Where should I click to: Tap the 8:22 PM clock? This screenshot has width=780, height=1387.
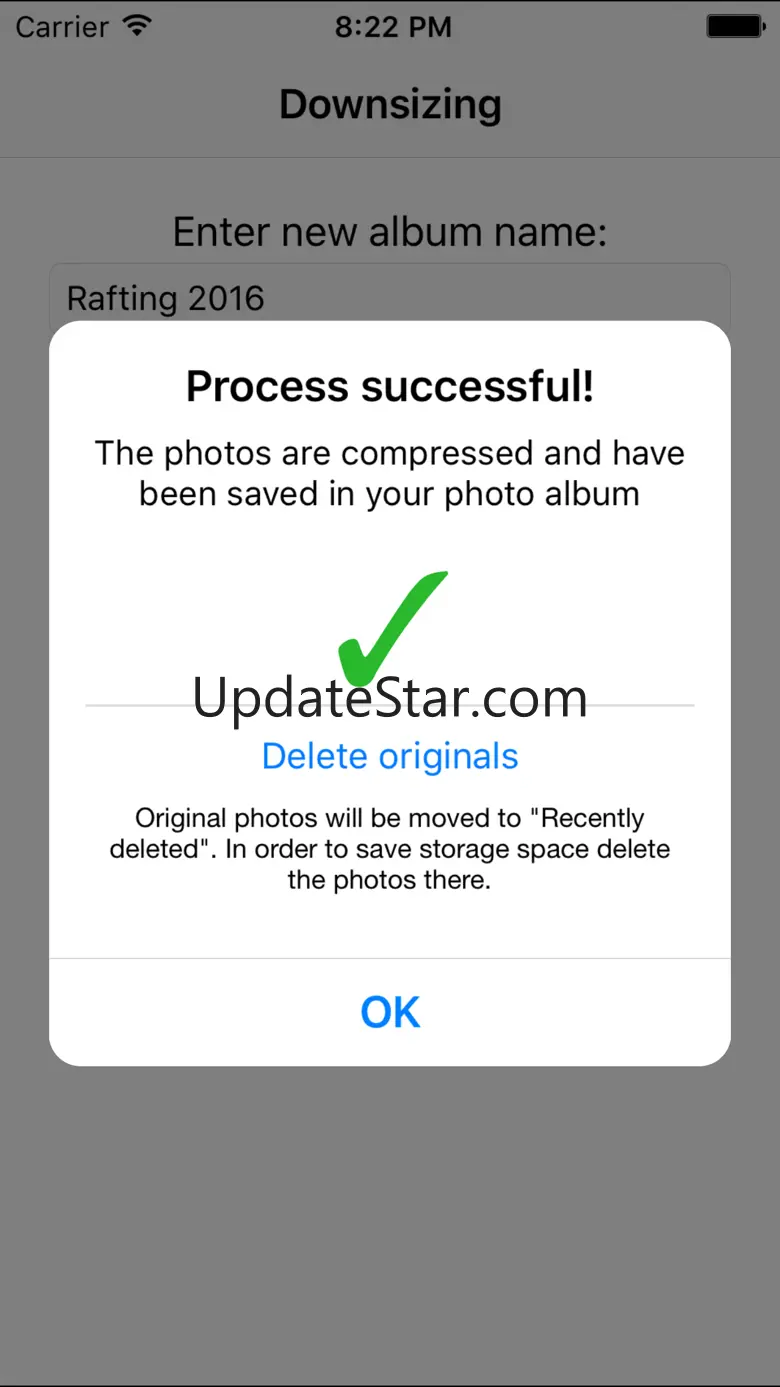(x=392, y=27)
